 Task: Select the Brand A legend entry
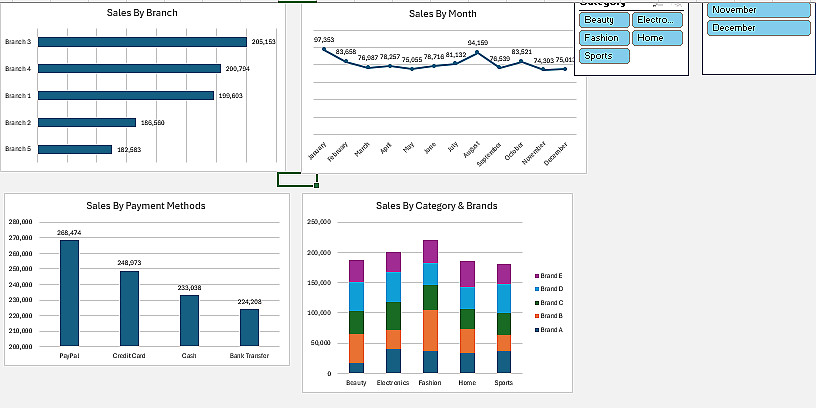[x=549, y=330]
